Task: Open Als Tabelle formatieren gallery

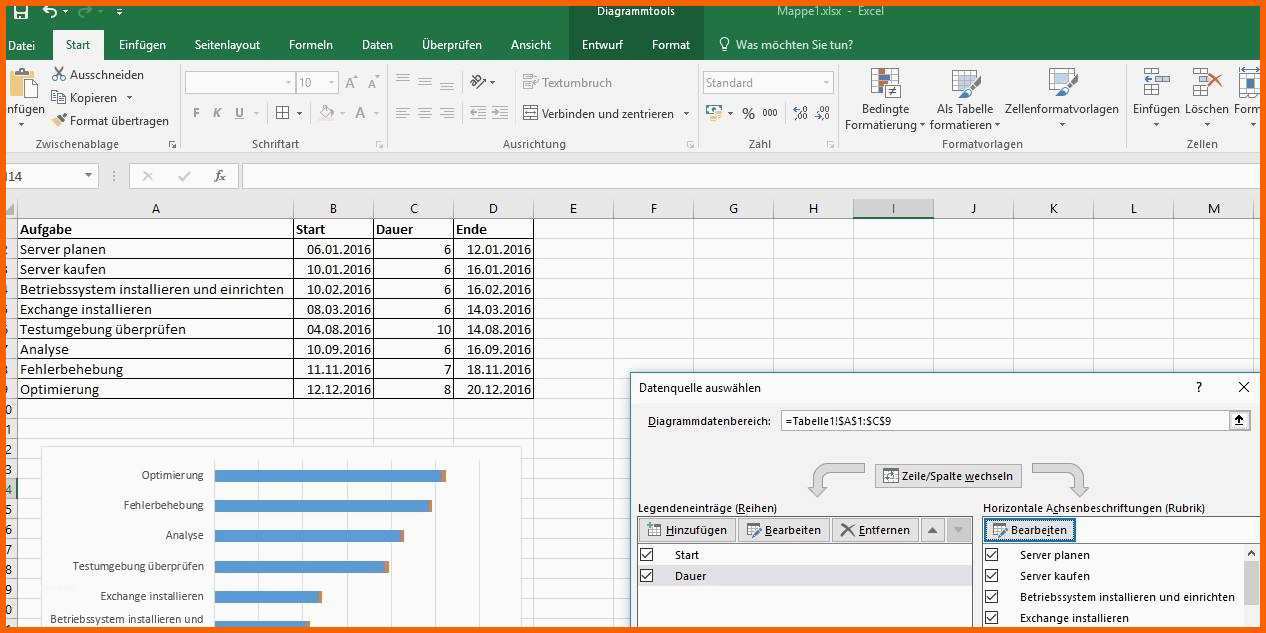Action: [965, 100]
